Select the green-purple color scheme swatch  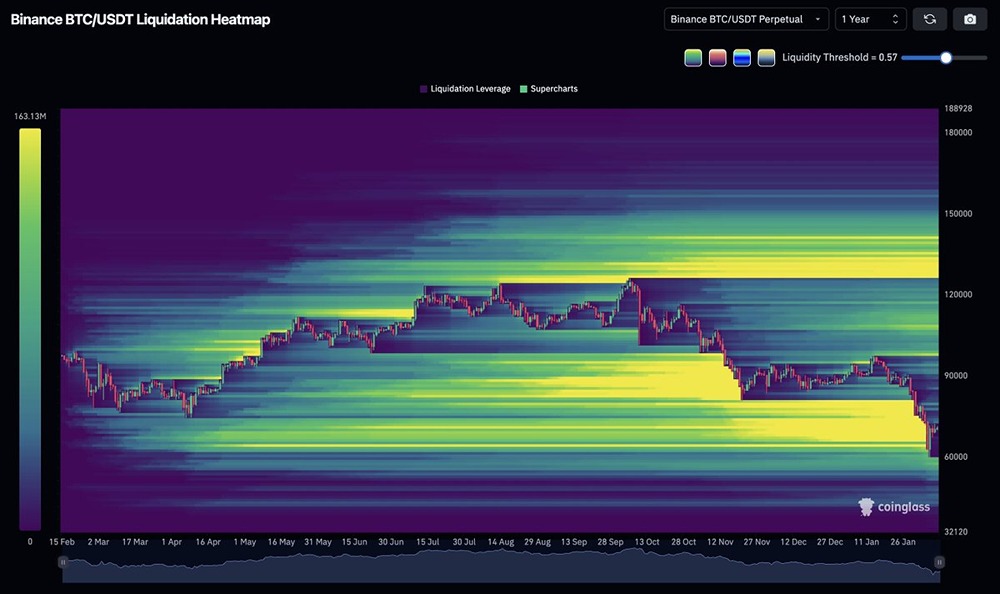[693, 57]
